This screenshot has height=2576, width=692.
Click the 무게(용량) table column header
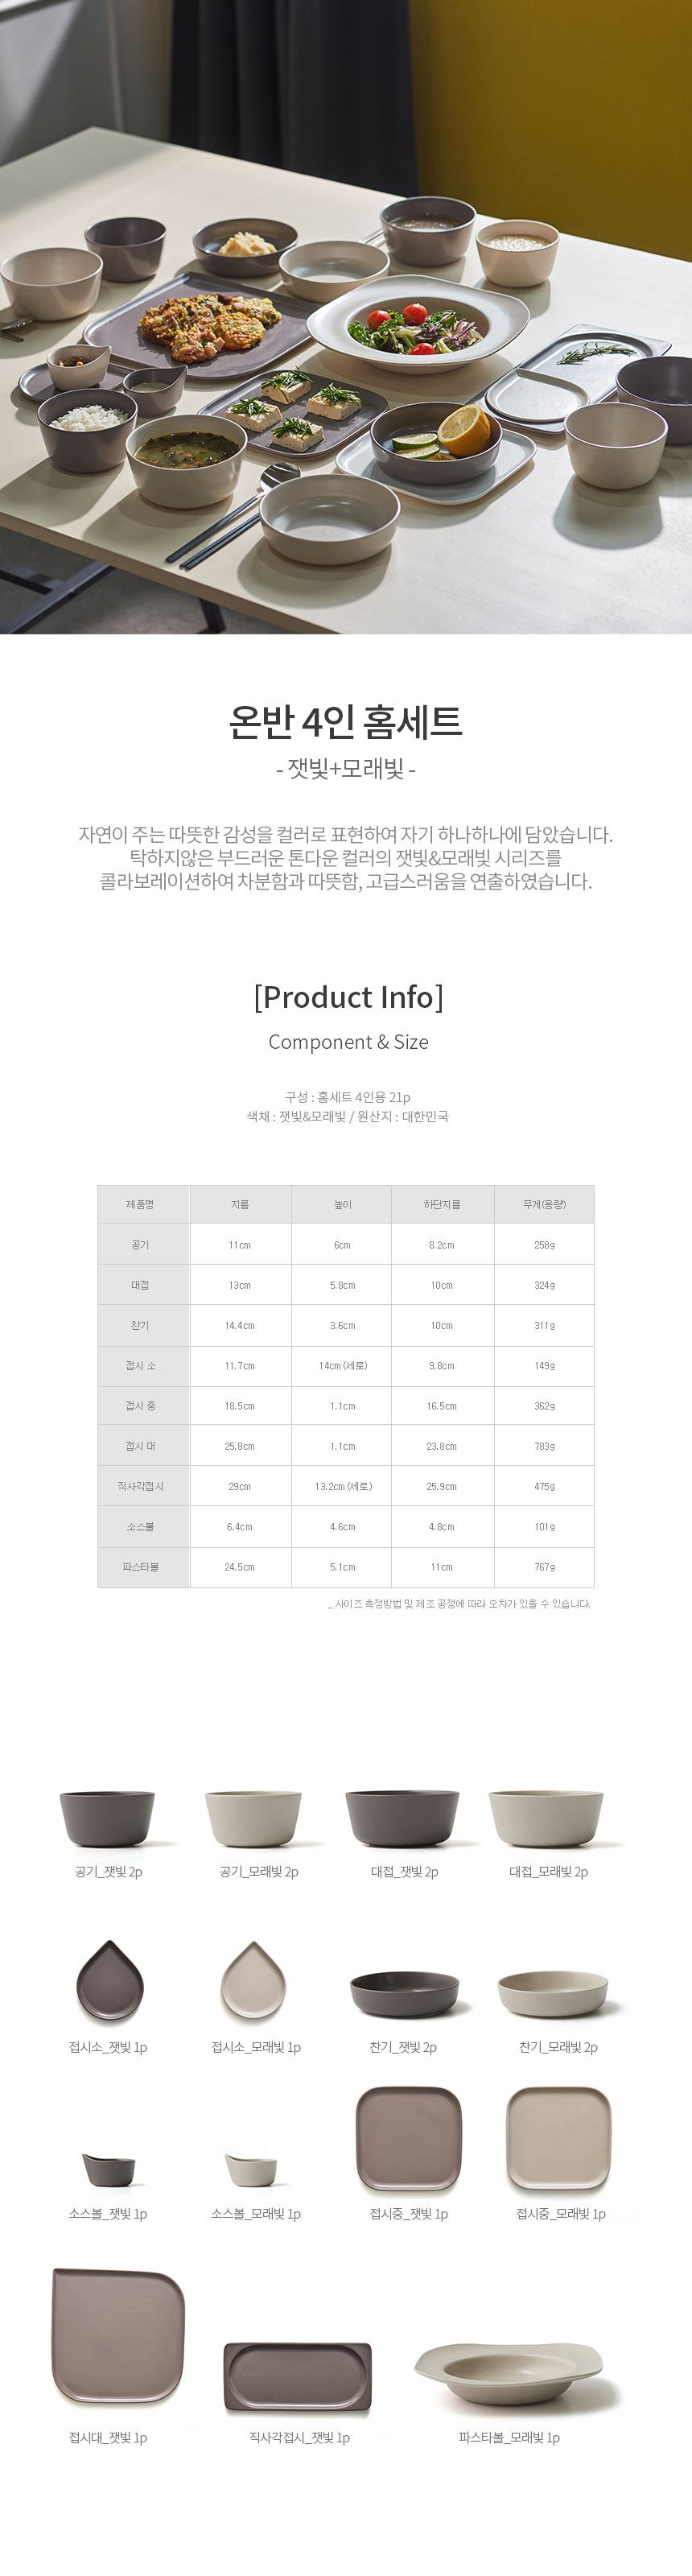[x=544, y=1205]
